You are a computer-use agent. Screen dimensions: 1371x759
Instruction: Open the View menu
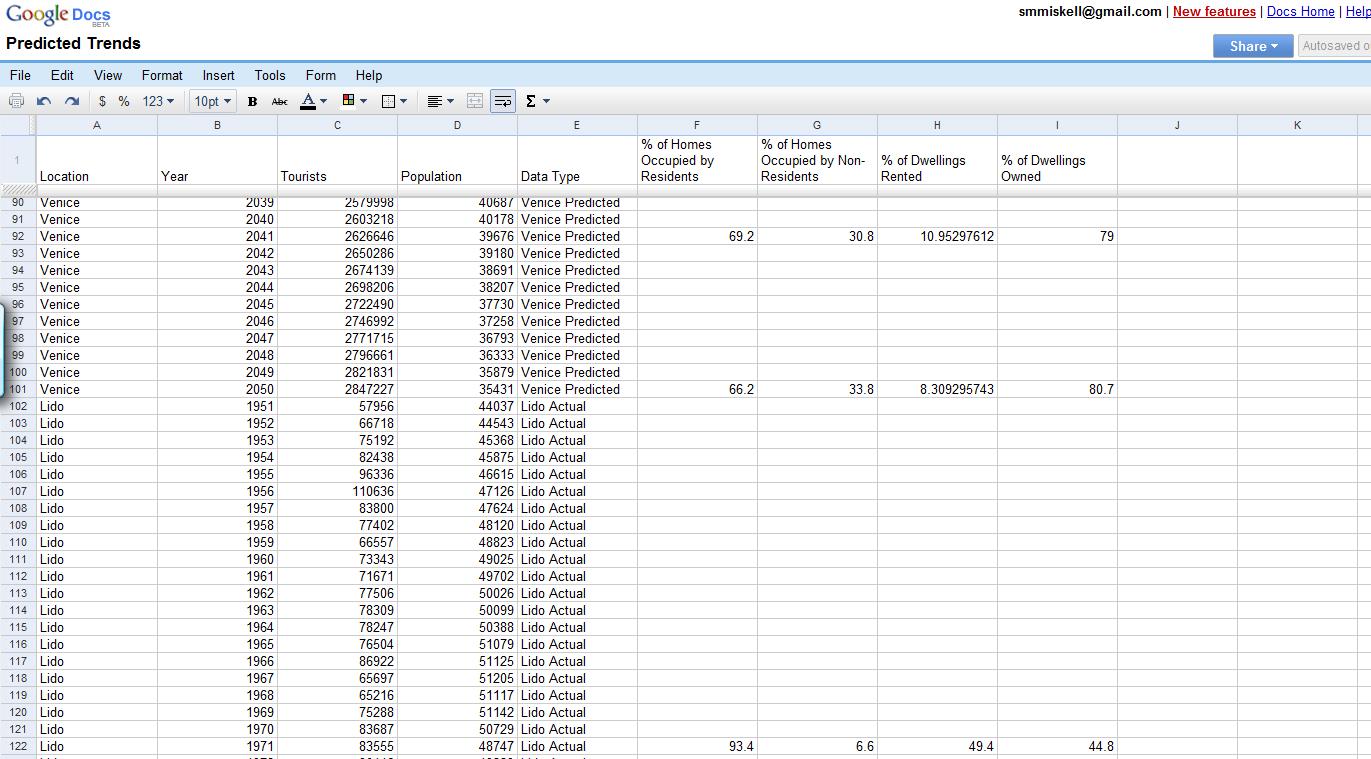[108, 75]
